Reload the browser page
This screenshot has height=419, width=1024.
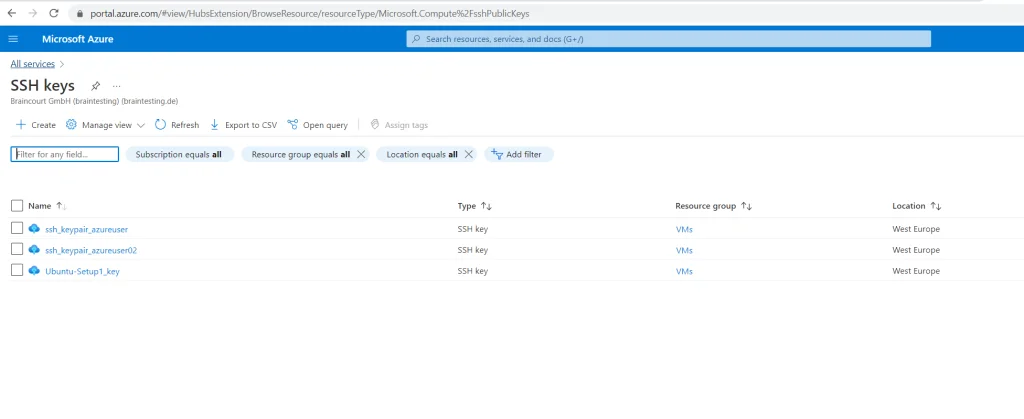click(x=54, y=13)
